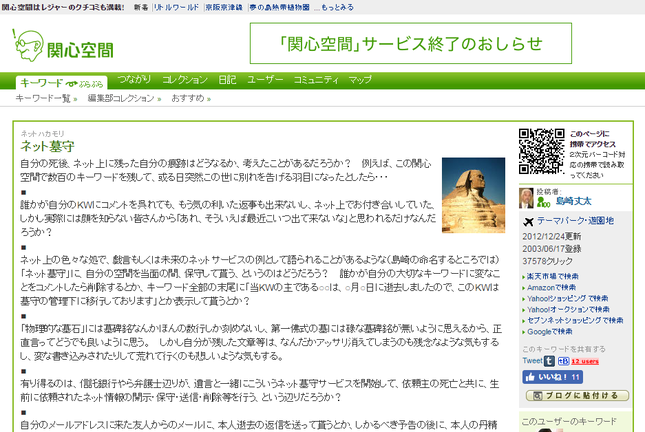Share via the Tumblr icon
The image size is (645, 432).
[549, 361]
